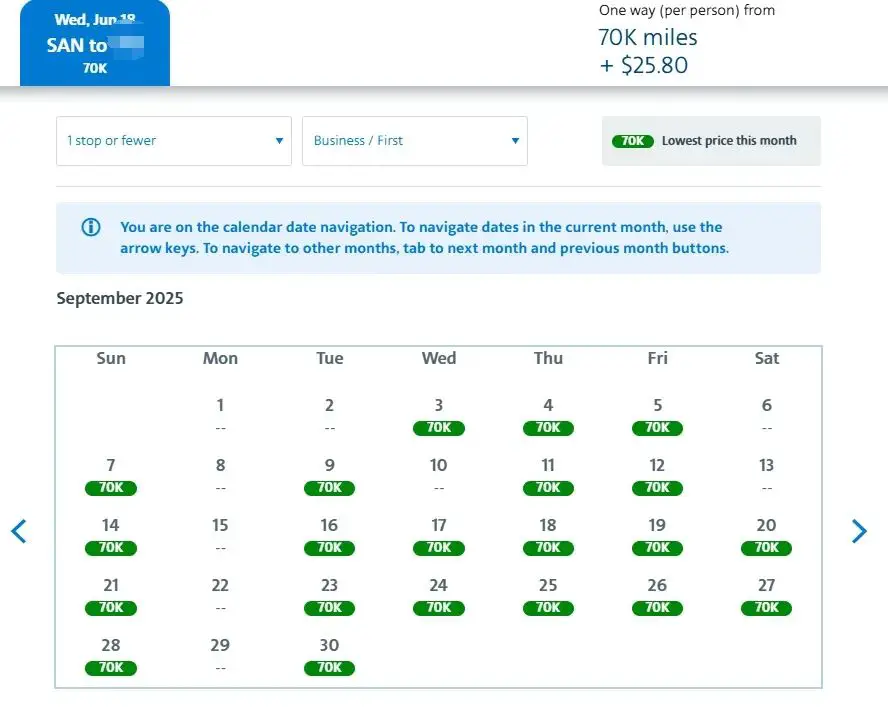888x707 pixels.
Task: Select September 3 with 70K fare
Action: point(439,416)
